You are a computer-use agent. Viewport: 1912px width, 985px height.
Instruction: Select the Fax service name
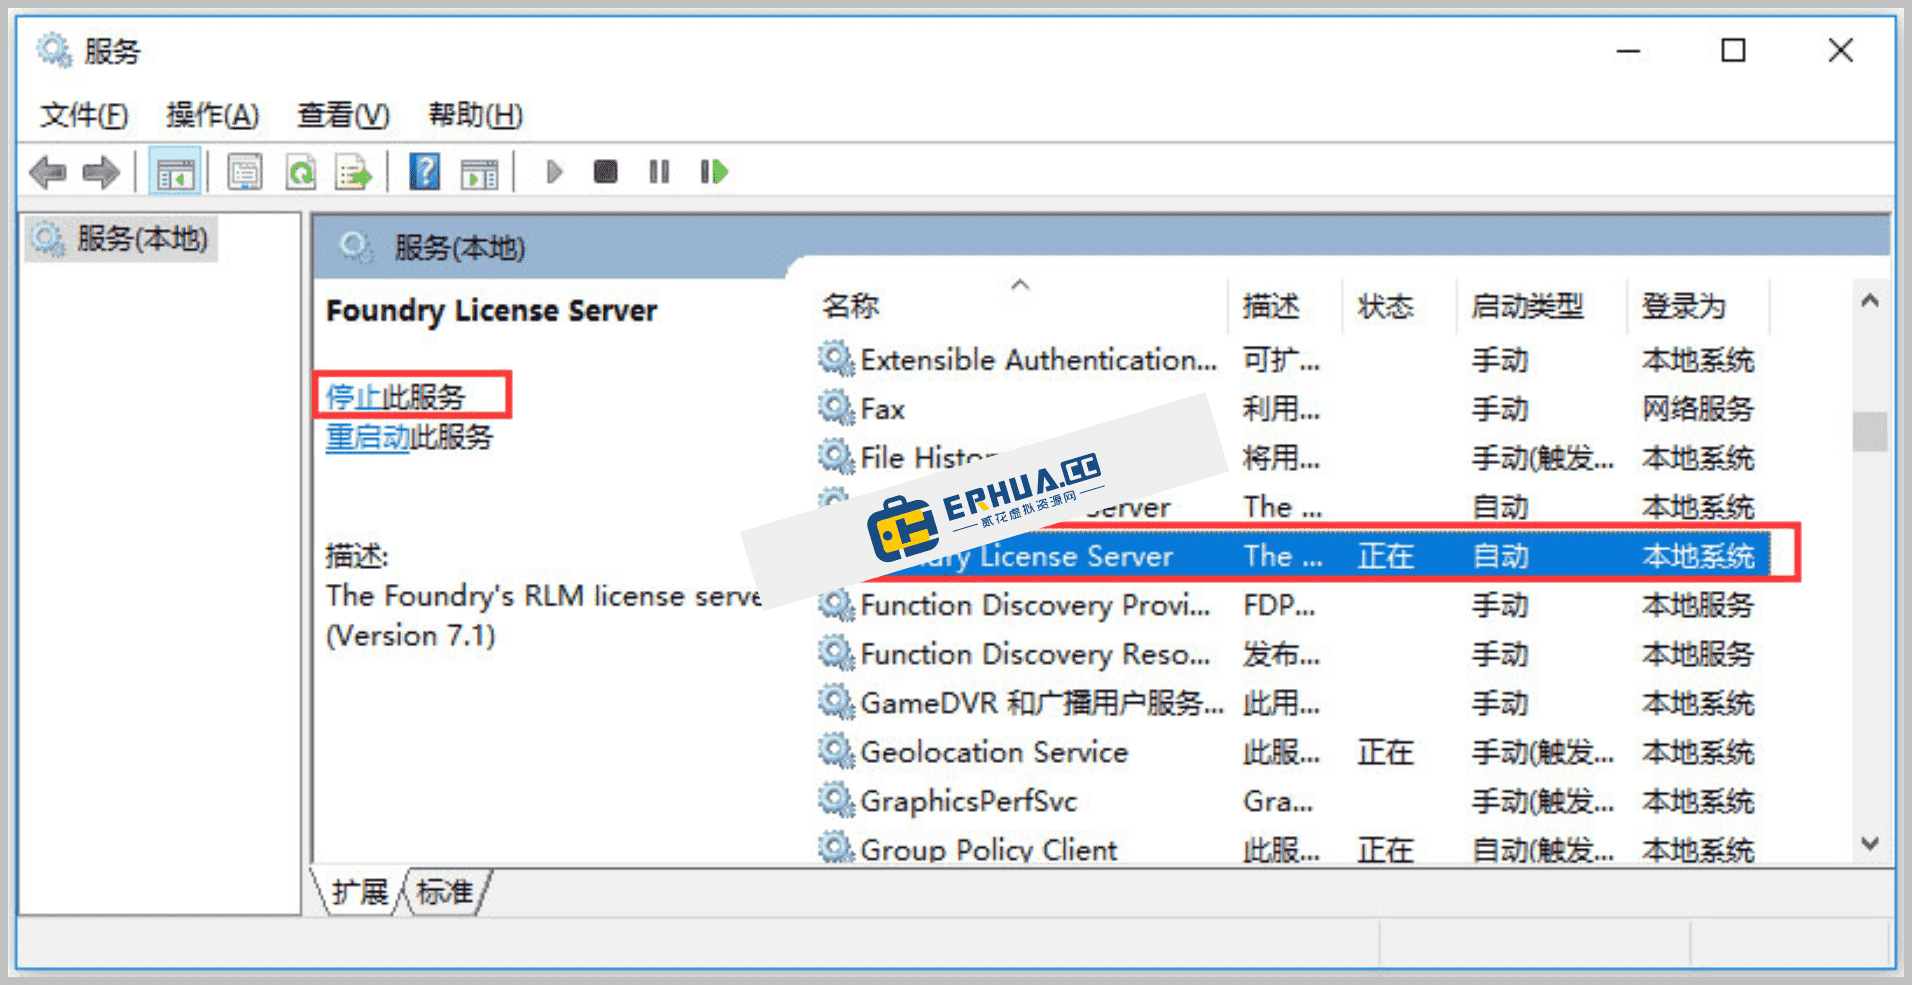click(882, 408)
